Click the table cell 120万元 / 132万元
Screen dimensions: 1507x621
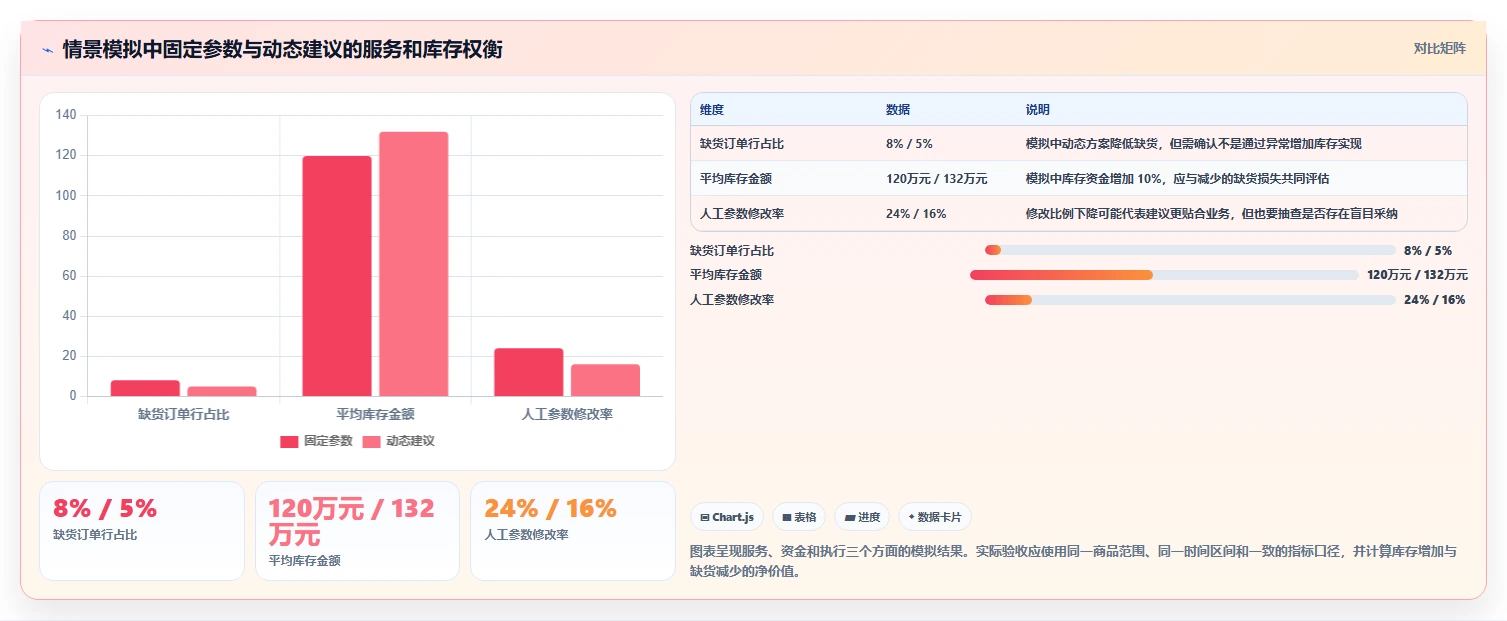point(947,179)
